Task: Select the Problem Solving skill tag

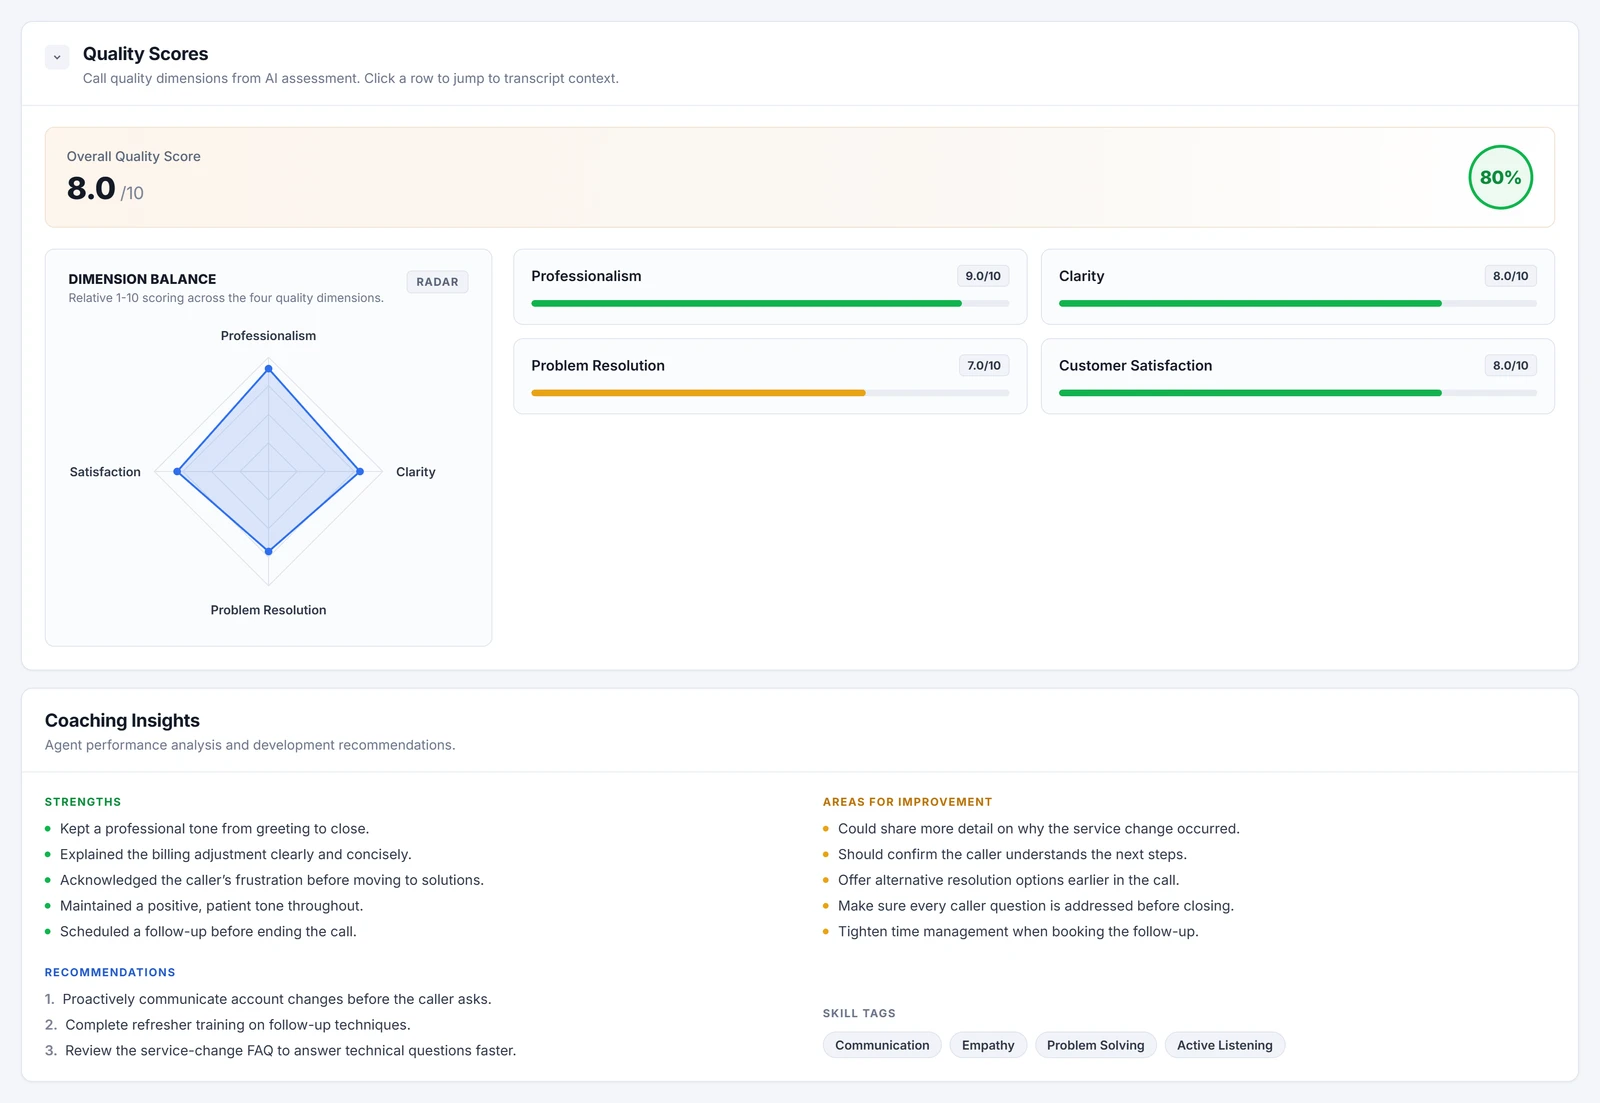Action: pyautogui.click(x=1096, y=1045)
